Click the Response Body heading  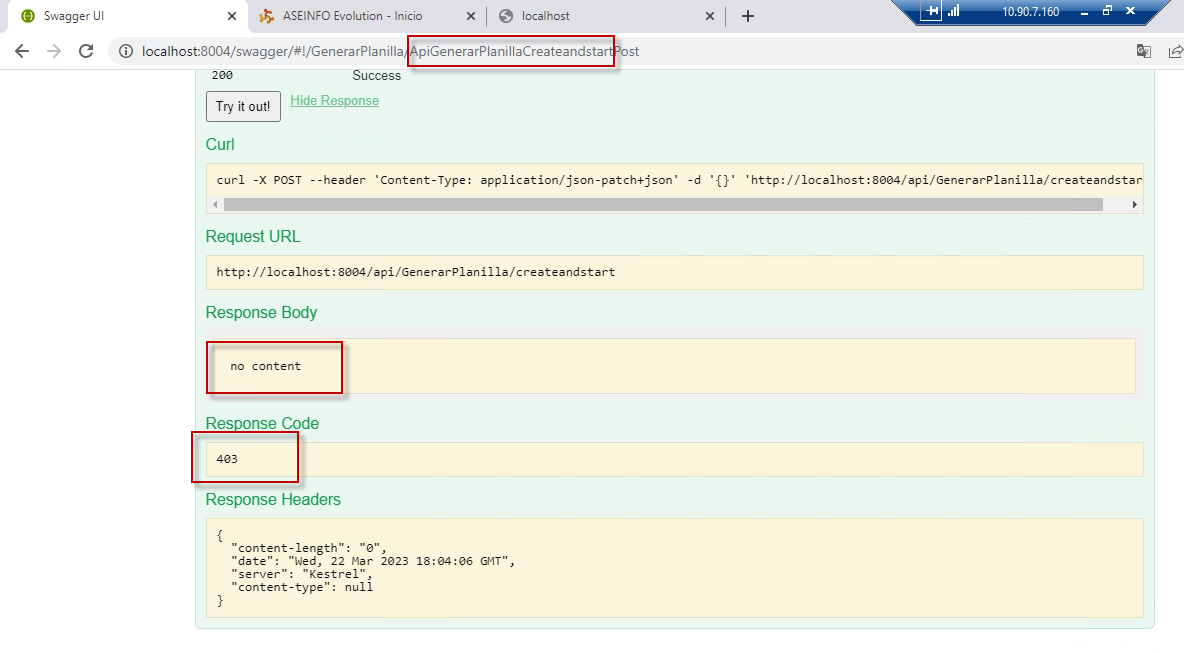click(x=261, y=313)
